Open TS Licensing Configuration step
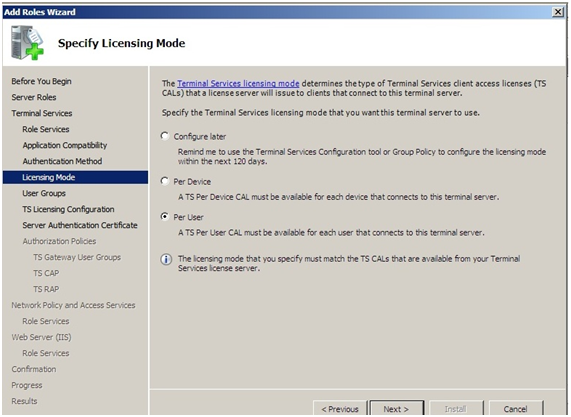571x417 pixels. pos(68,209)
